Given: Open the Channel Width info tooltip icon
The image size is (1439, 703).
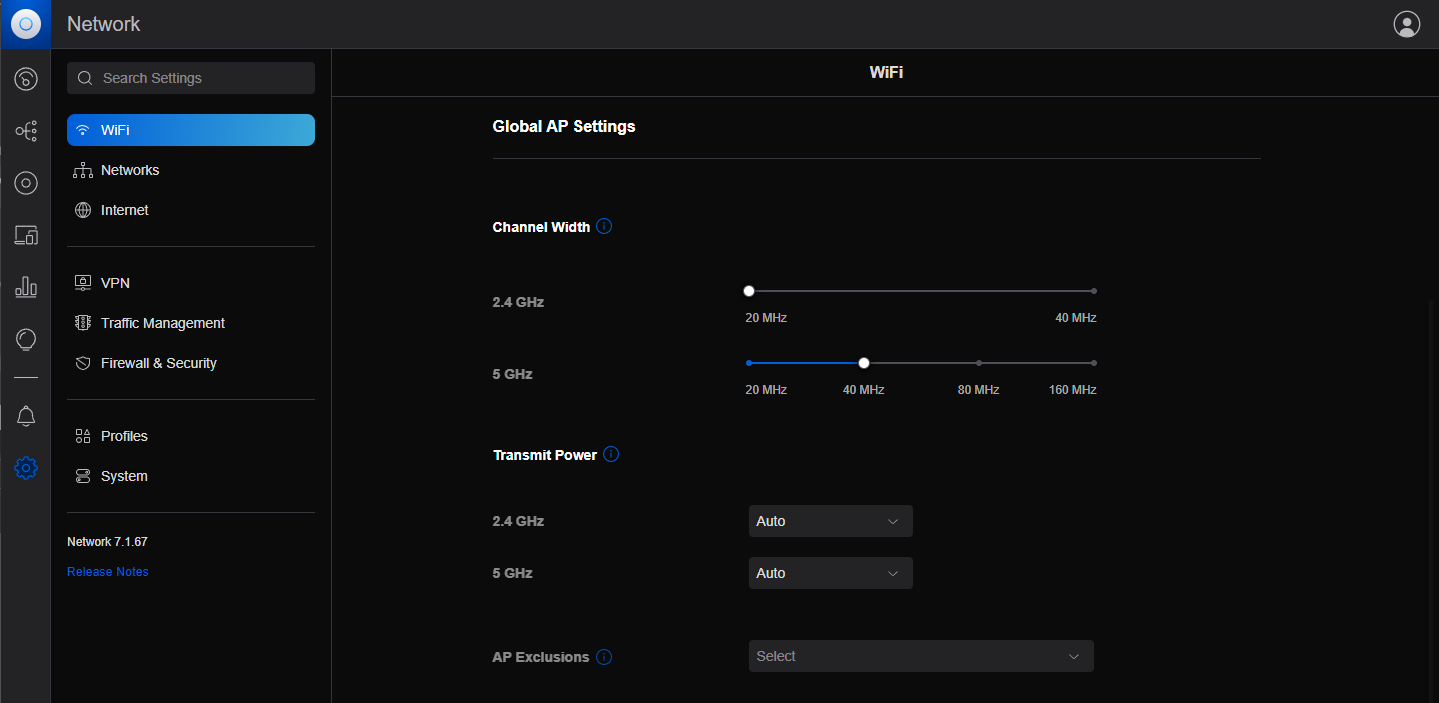Looking at the screenshot, I should pos(603,226).
